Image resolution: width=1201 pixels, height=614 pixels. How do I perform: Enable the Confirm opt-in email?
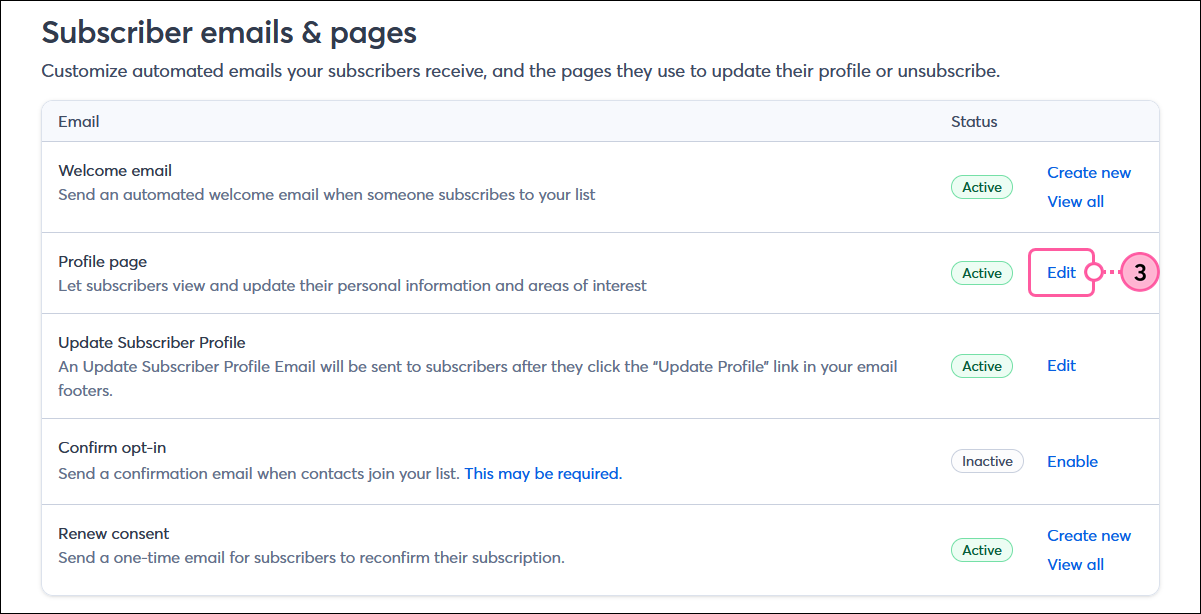(1072, 461)
